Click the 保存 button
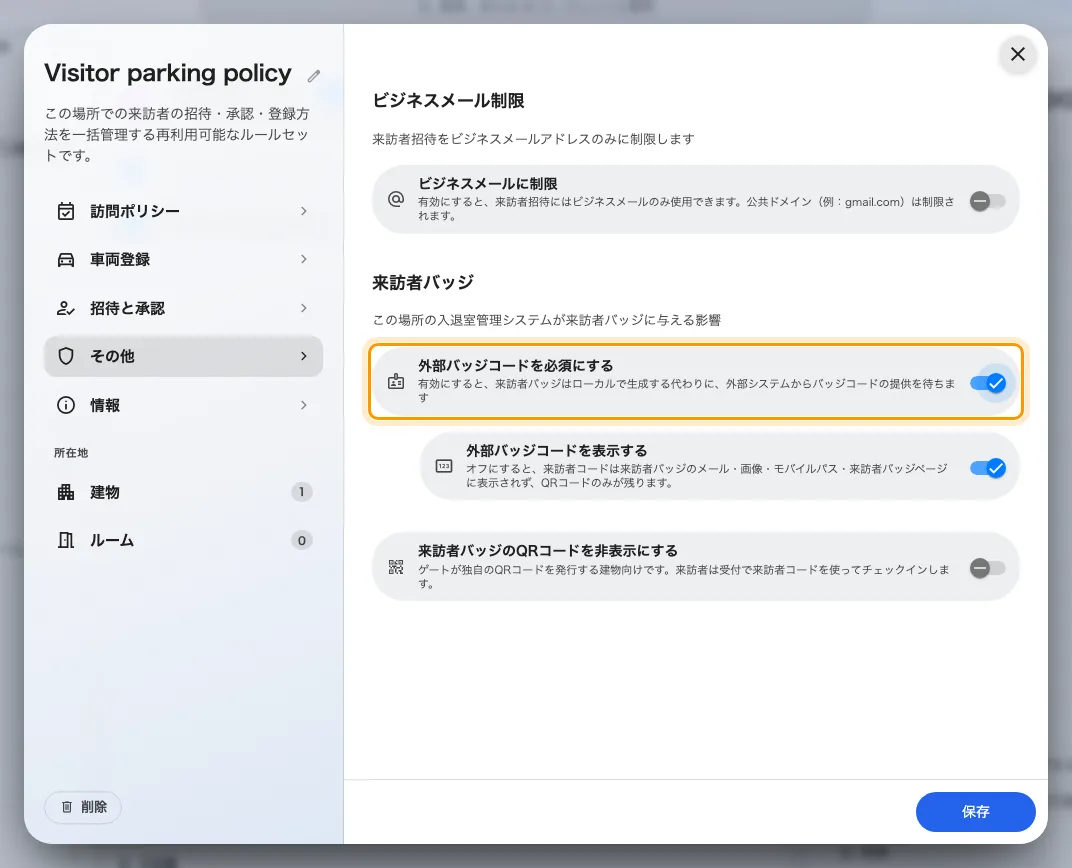This screenshot has height=868, width=1072. 976,812
